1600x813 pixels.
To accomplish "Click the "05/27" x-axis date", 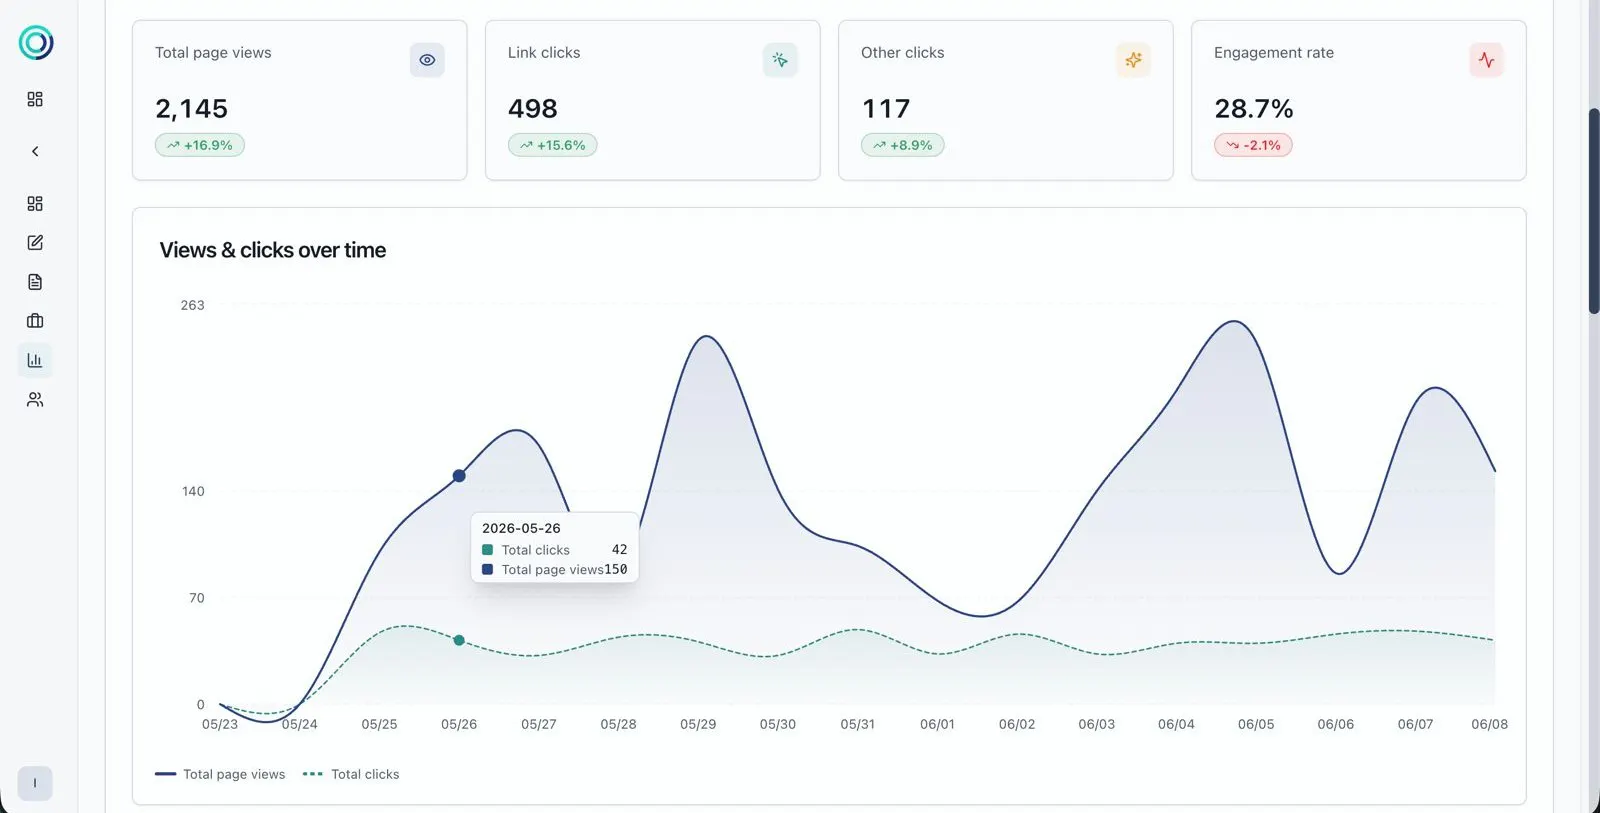I will (x=539, y=724).
